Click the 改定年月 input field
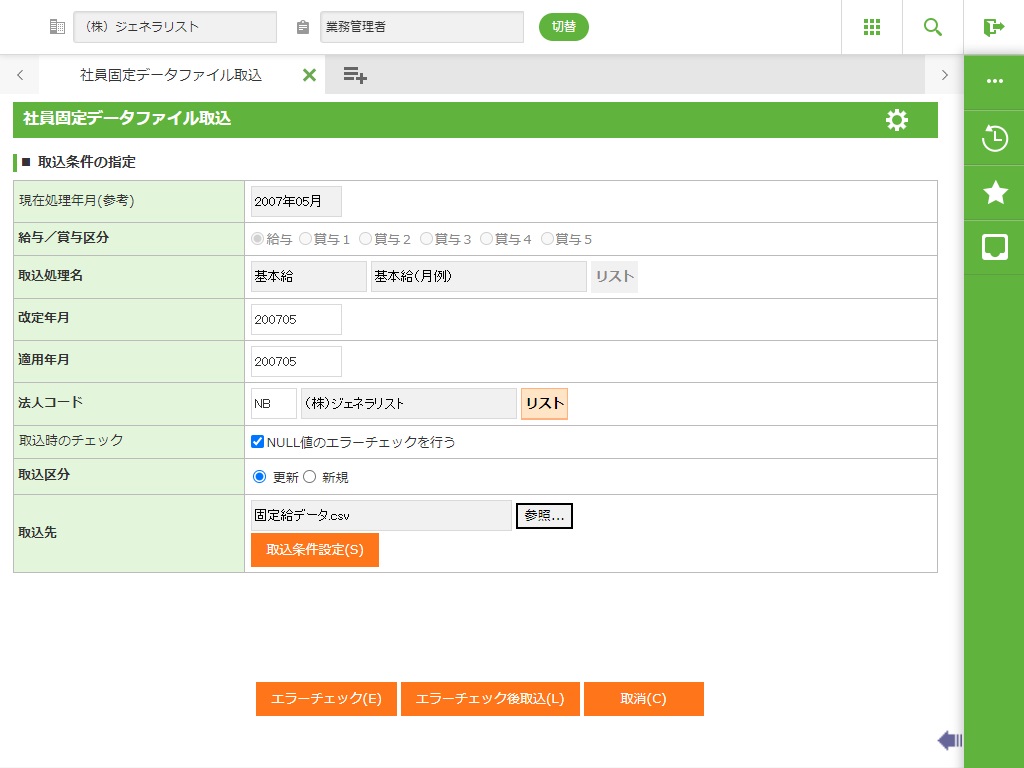The image size is (1024, 768). click(296, 320)
